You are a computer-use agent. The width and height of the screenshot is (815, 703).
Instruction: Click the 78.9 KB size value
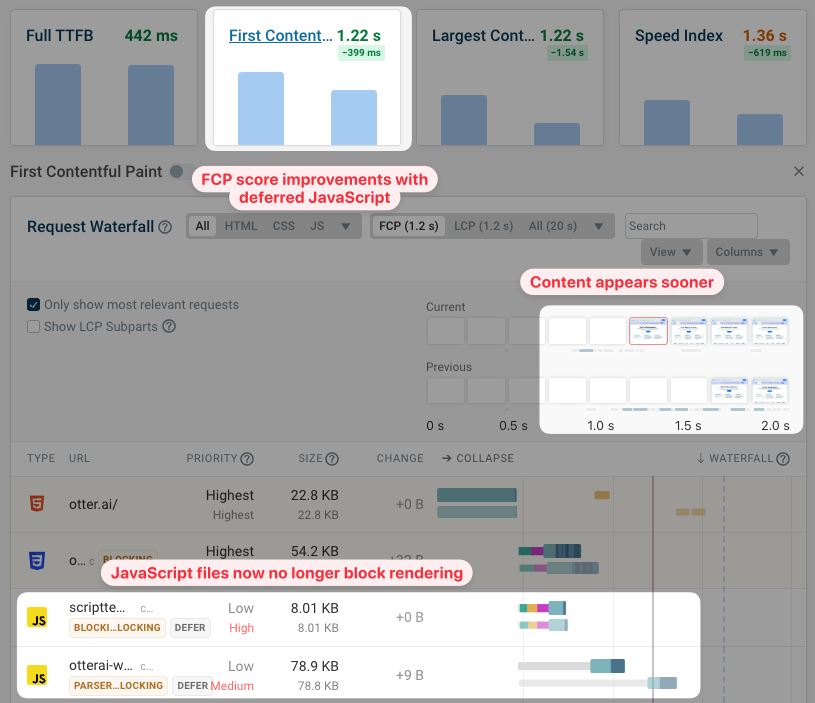(314, 666)
